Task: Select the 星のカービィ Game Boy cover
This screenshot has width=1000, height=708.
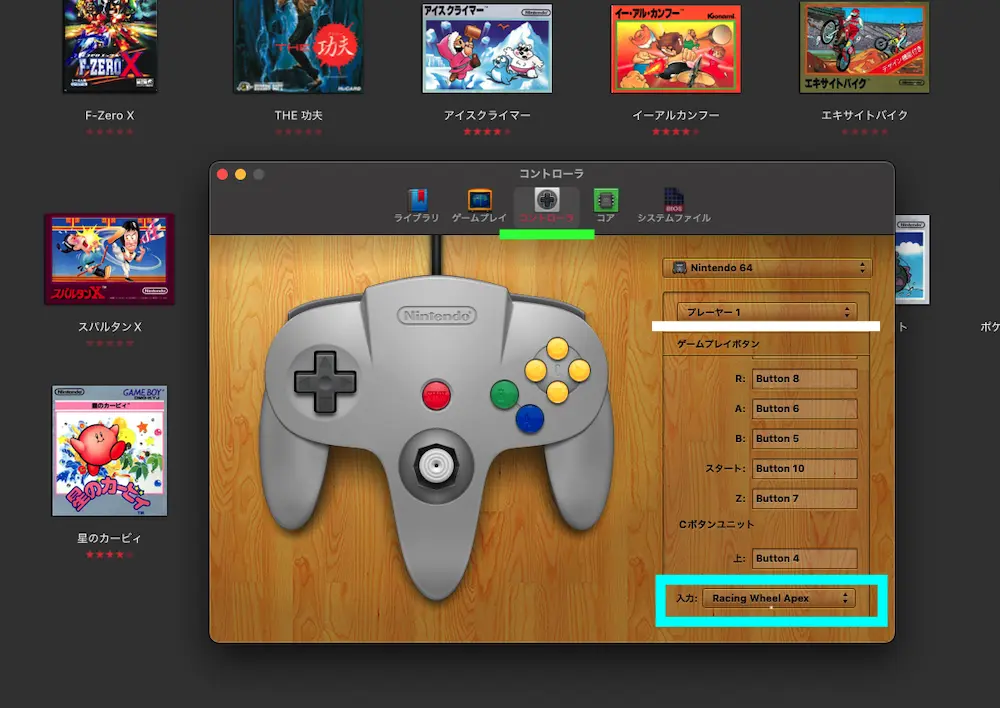Action: tap(110, 451)
